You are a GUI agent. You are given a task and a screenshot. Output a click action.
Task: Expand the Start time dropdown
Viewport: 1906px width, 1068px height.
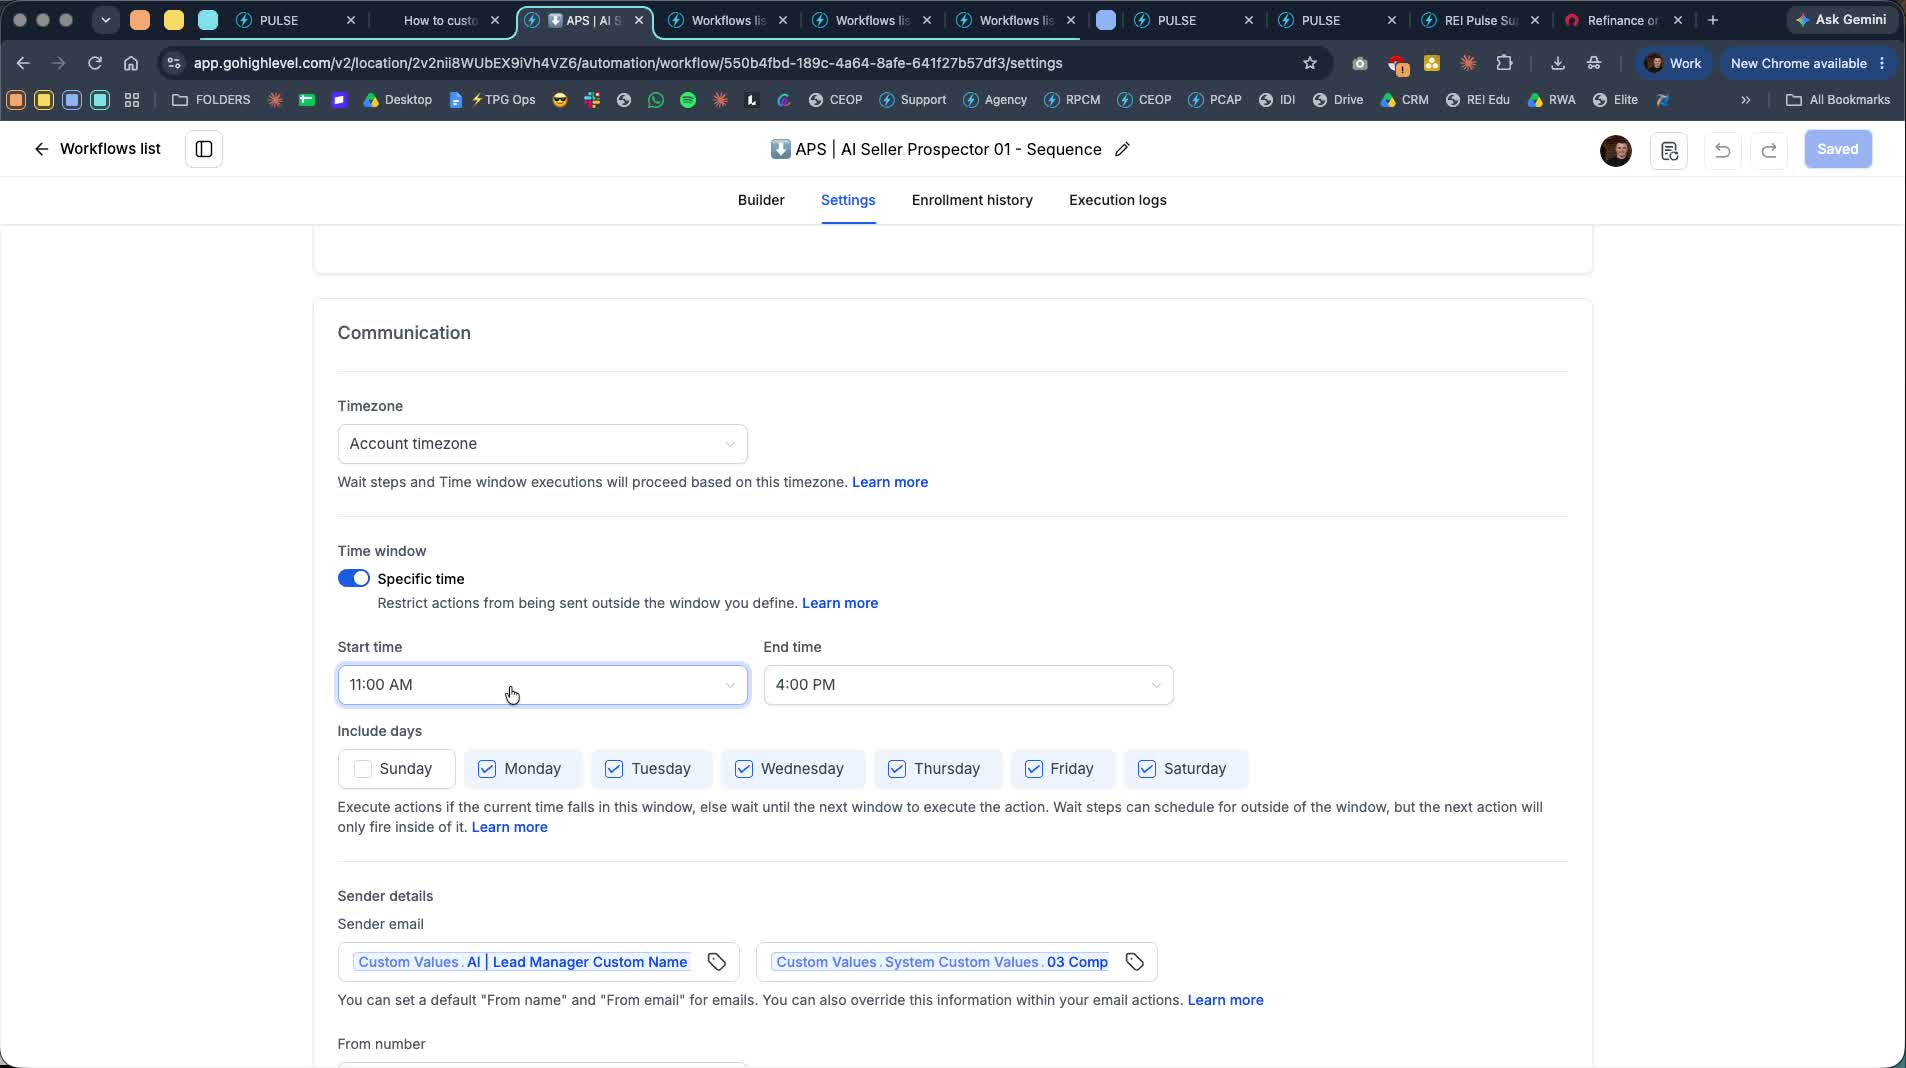(543, 685)
